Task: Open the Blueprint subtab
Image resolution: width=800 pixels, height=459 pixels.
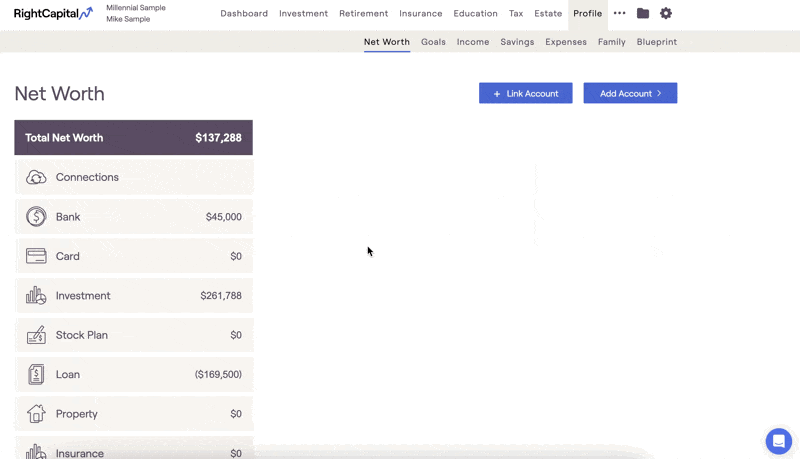Action: (x=657, y=42)
